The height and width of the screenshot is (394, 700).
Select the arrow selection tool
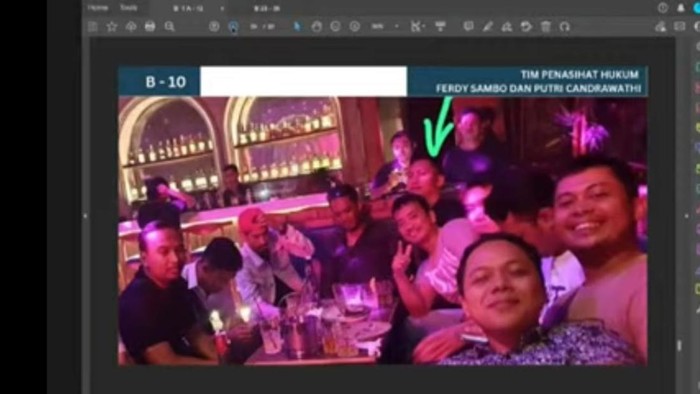pyautogui.click(x=297, y=27)
